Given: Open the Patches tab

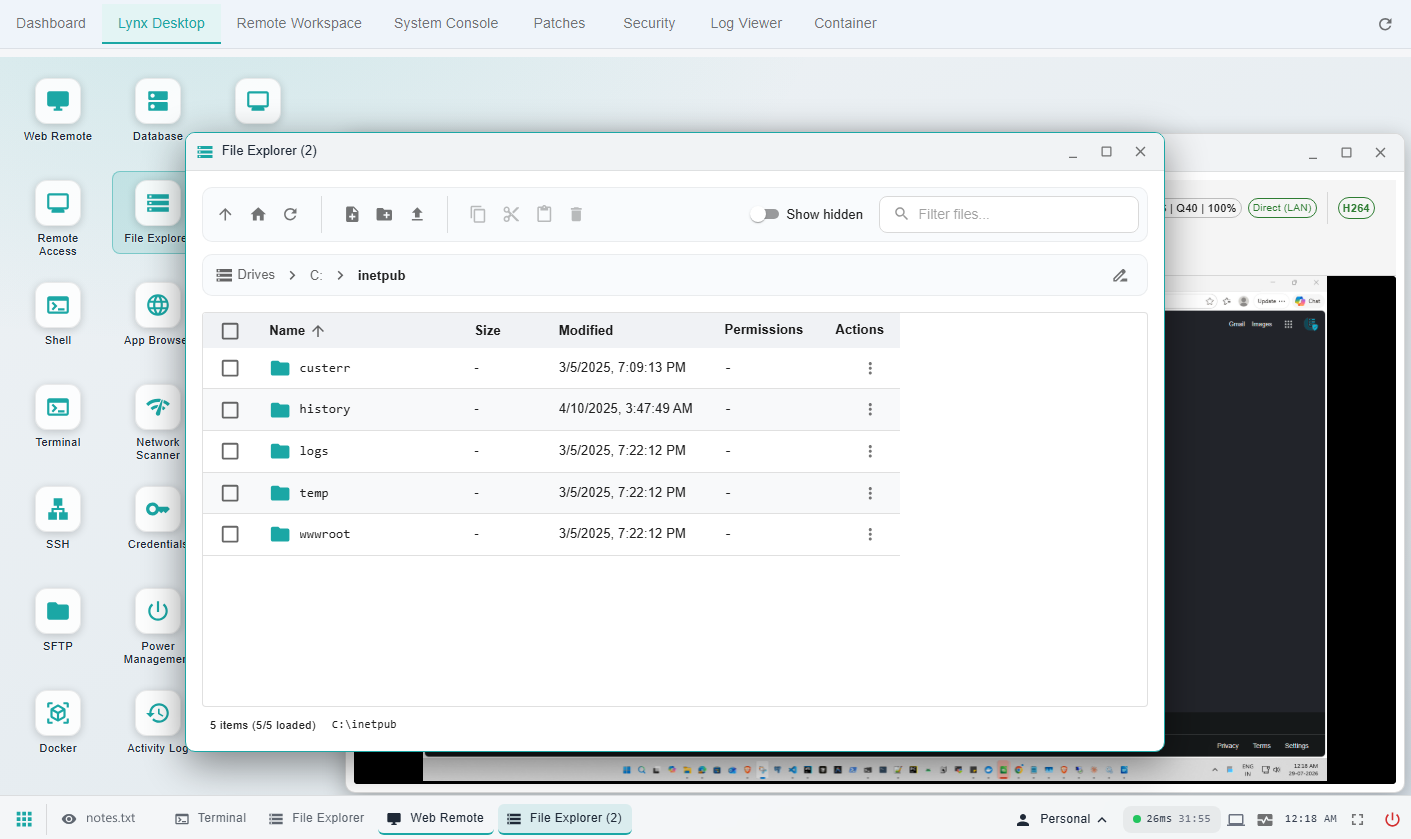Looking at the screenshot, I should coord(559,23).
